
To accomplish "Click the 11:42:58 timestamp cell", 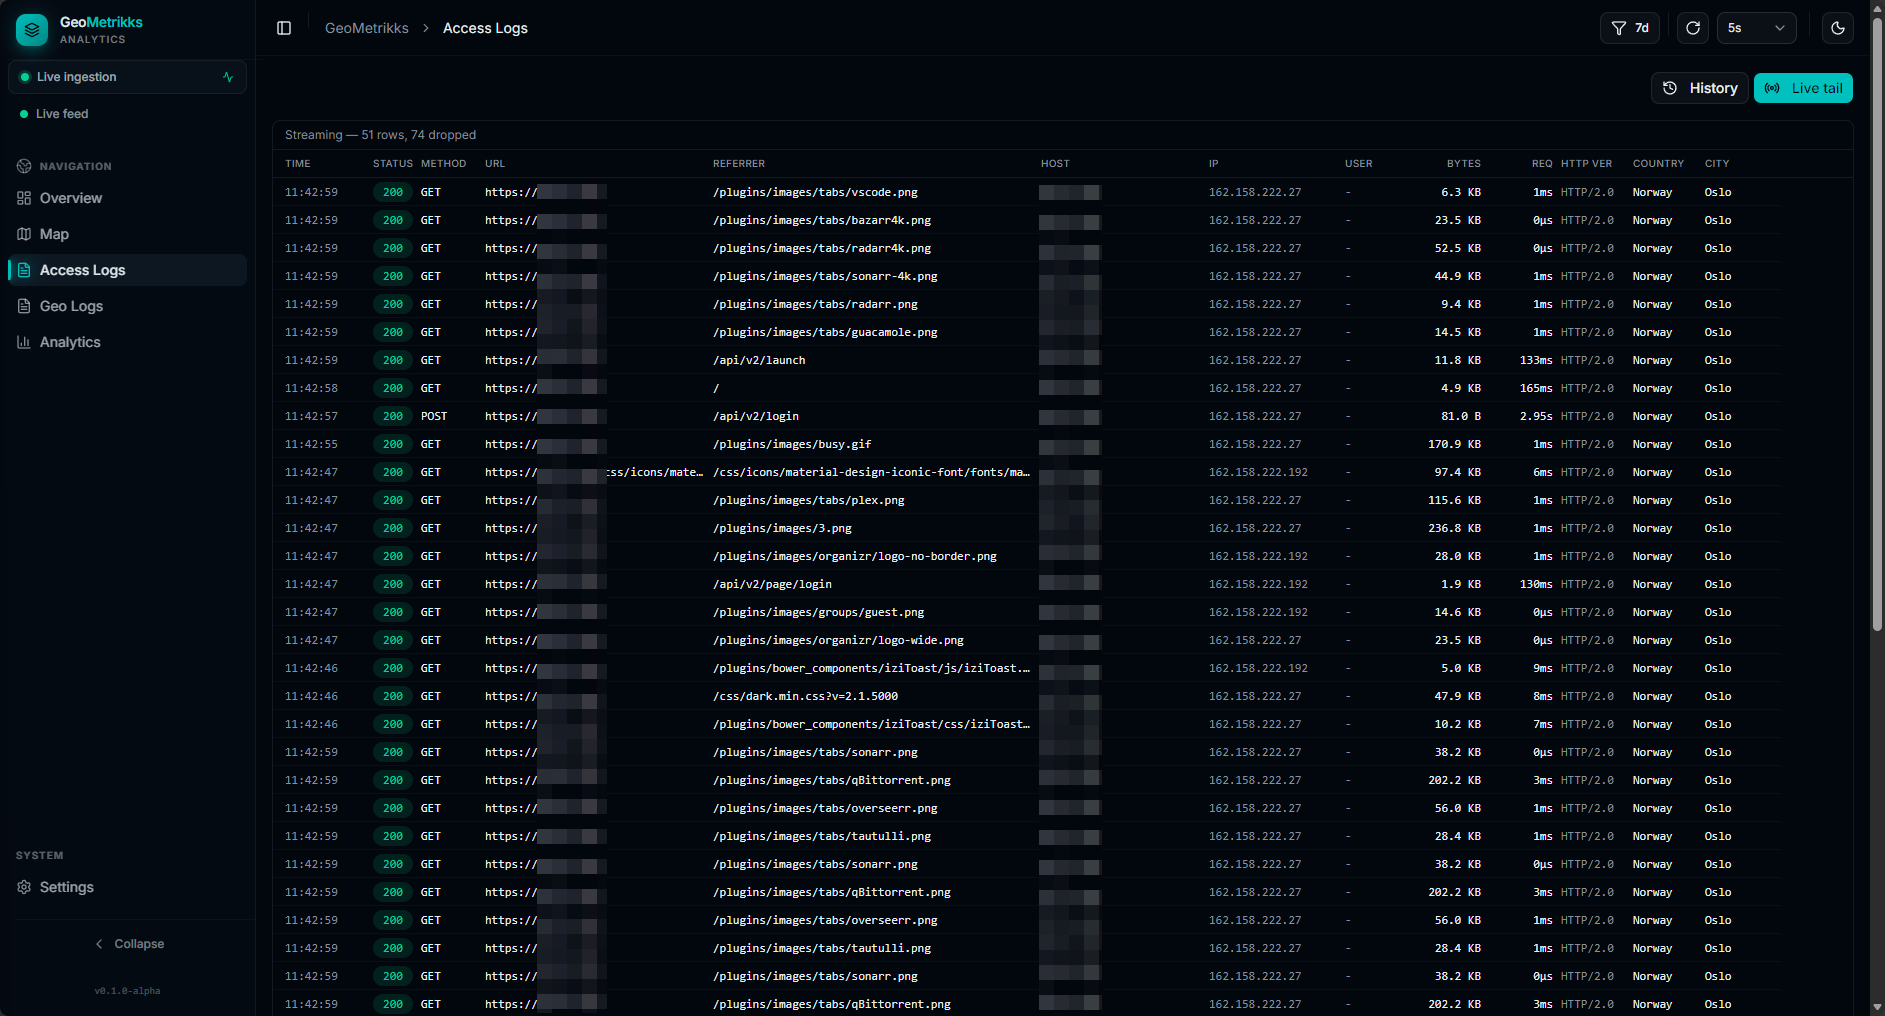I will (311, 388).
